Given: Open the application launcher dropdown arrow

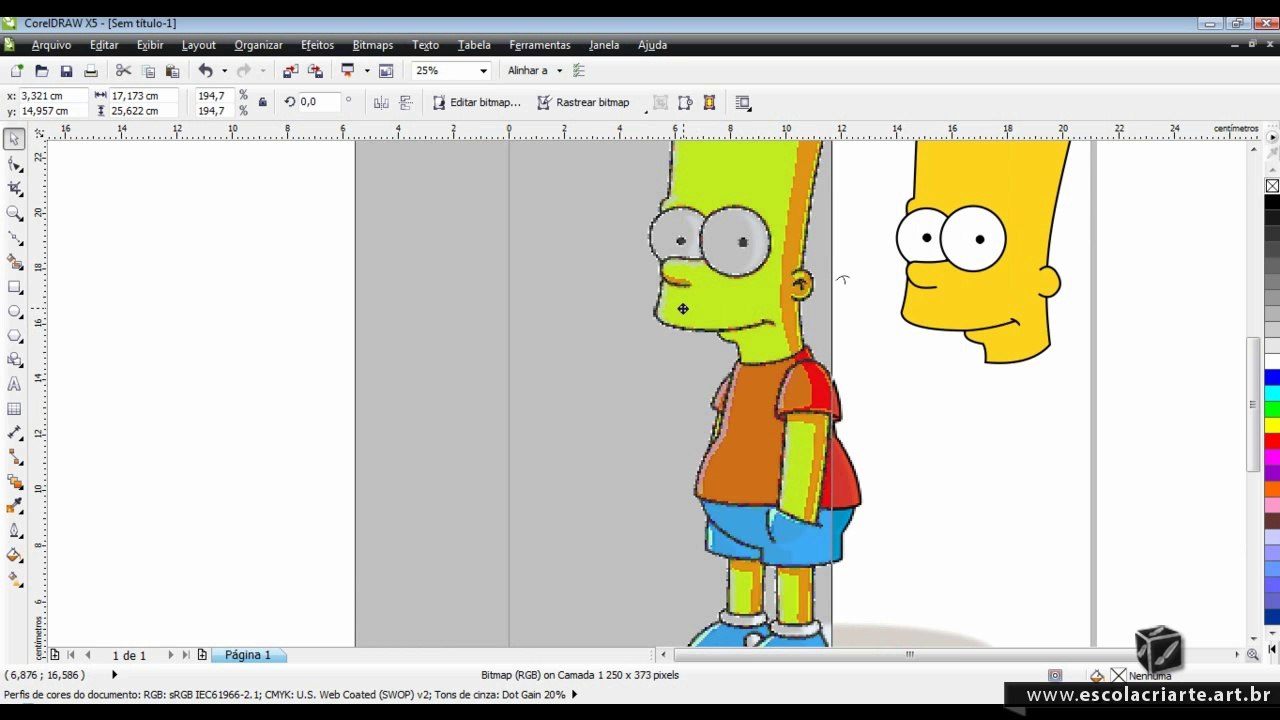Looking at the screenshot, I should (x=367, y=71).
